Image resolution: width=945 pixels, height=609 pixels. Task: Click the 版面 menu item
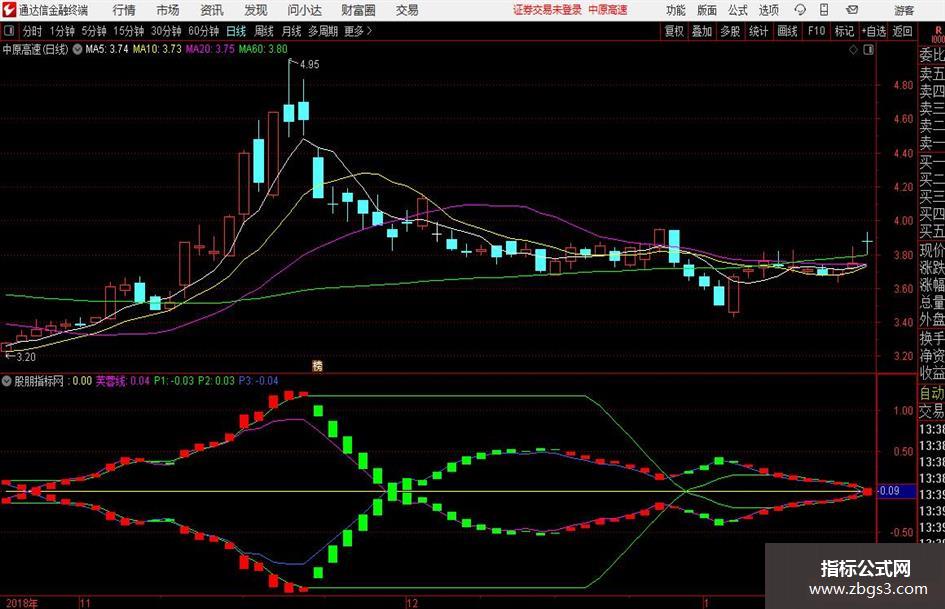click(x=706, y=10)
